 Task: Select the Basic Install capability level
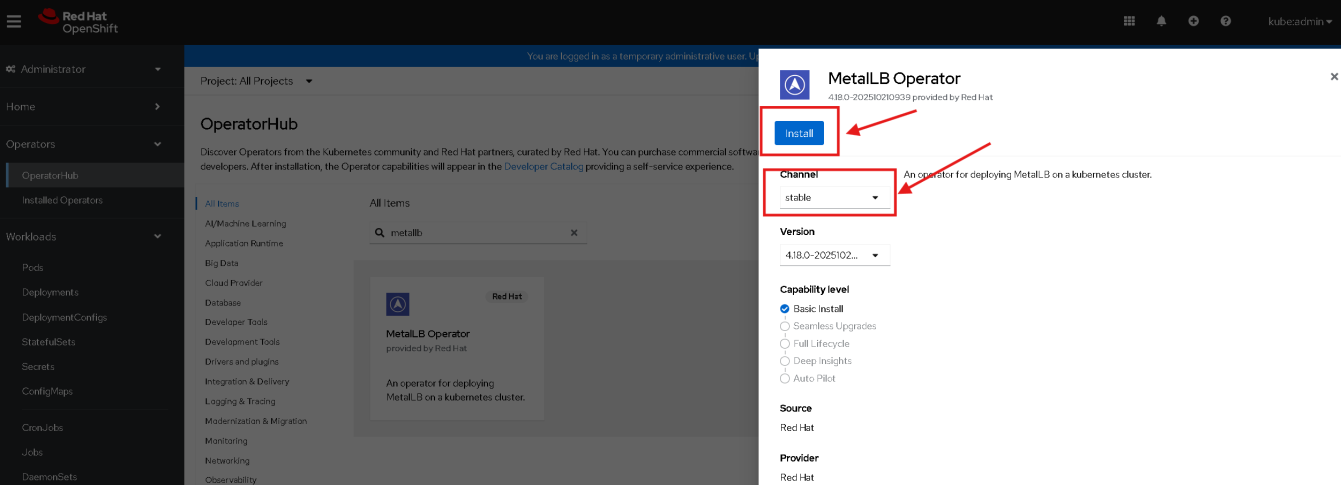[785, 309]
